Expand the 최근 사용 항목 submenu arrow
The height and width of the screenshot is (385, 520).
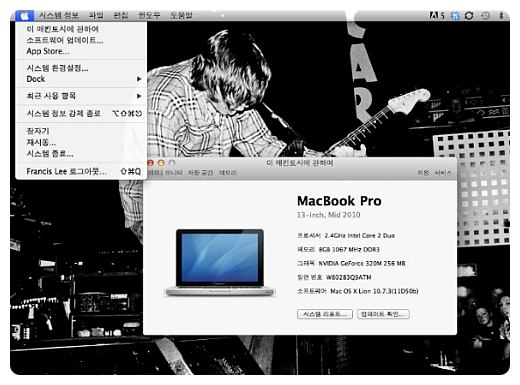(139, 96)
